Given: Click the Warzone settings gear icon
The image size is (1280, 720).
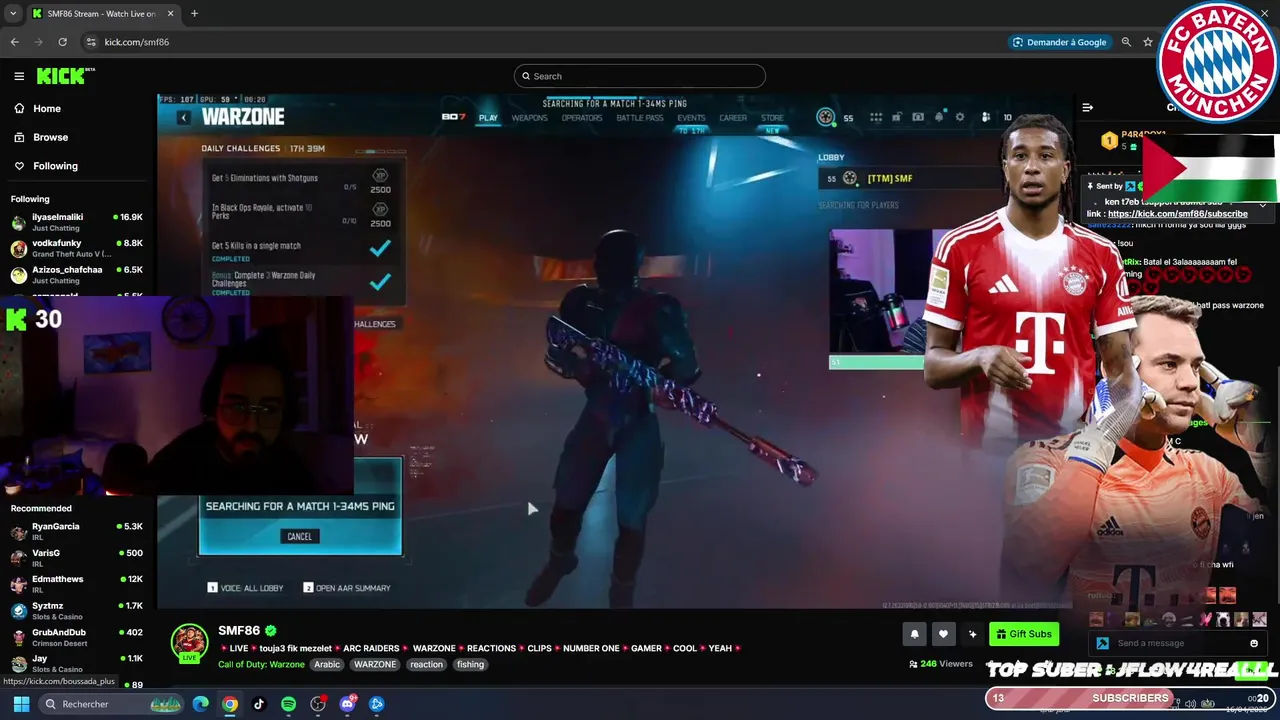Looking at the screenshot, I should pyautogui.click(x=960, y=117).
